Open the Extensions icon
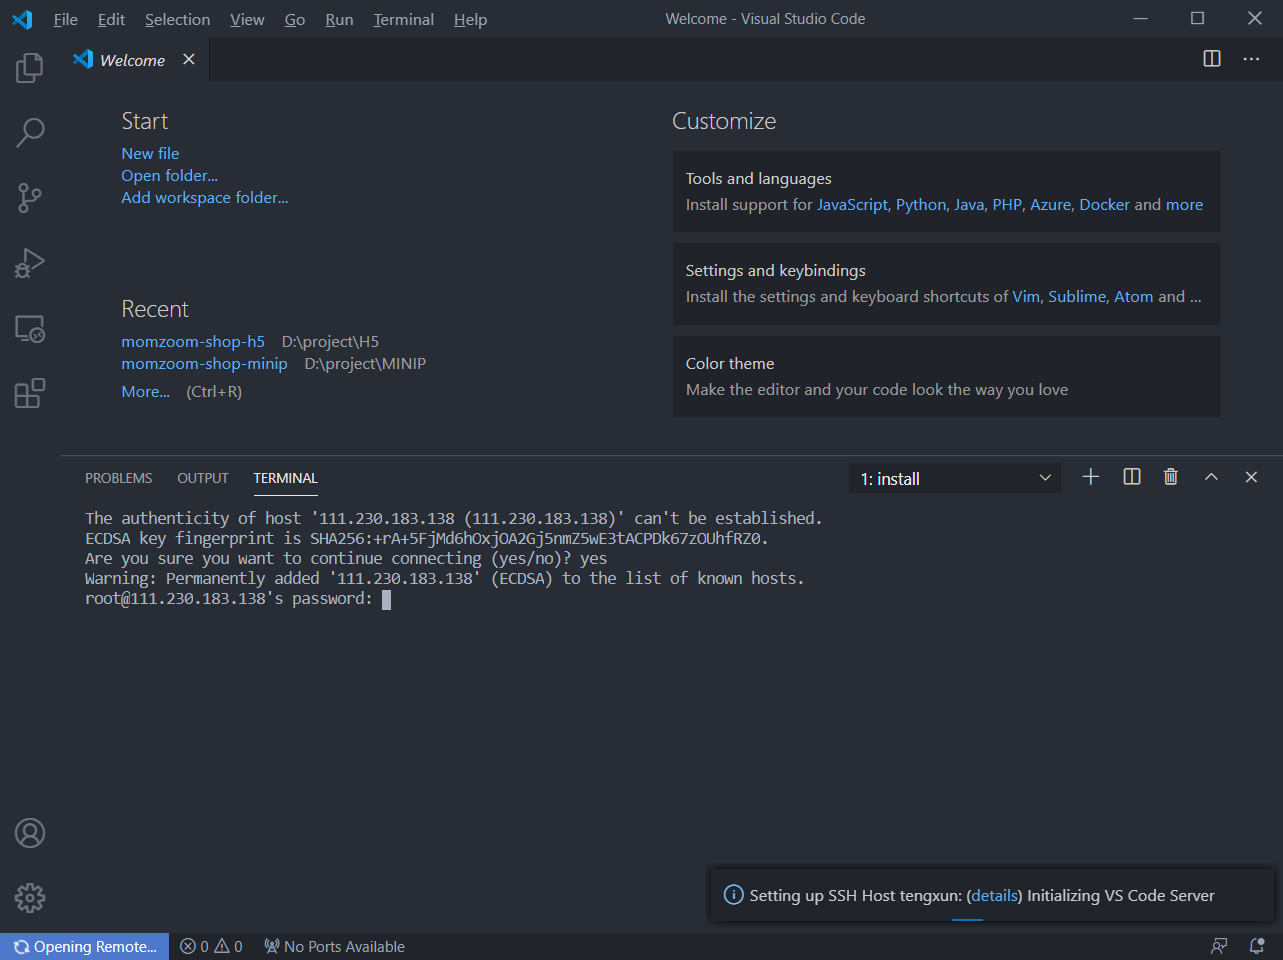 click(29, 393)
